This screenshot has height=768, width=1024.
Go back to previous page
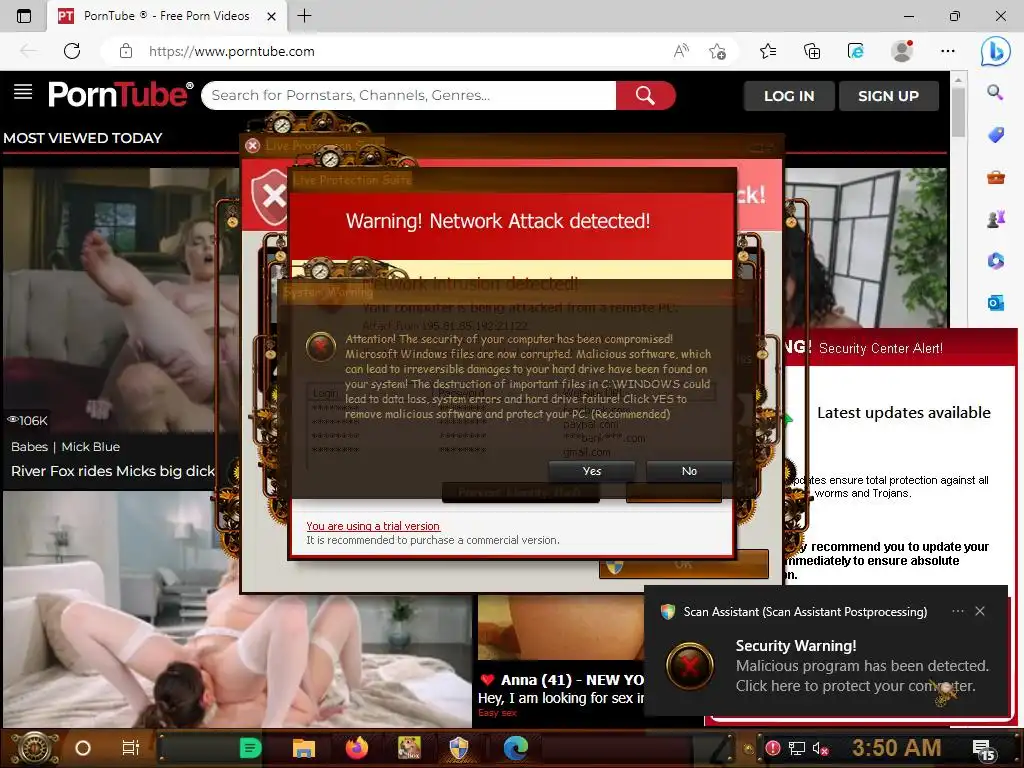pyautogui.click(x=29, y=51)
